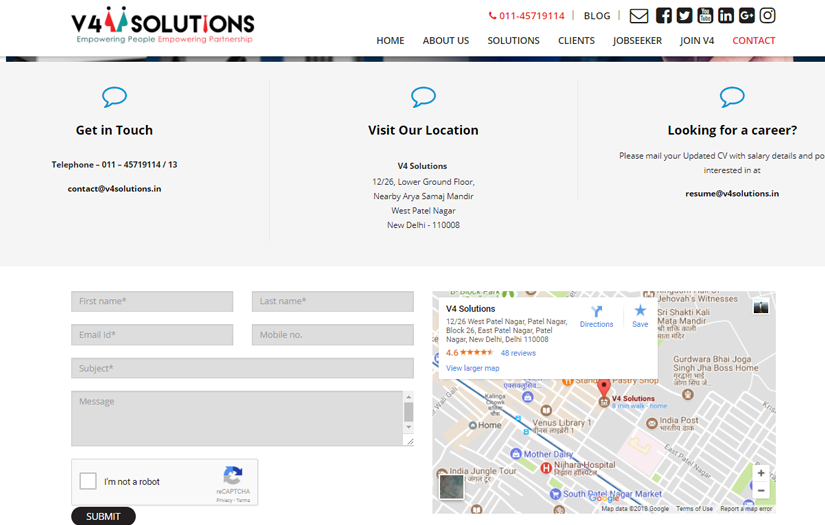Focus the Last name field
Screen dimensions: 825x525
[333, 301]
